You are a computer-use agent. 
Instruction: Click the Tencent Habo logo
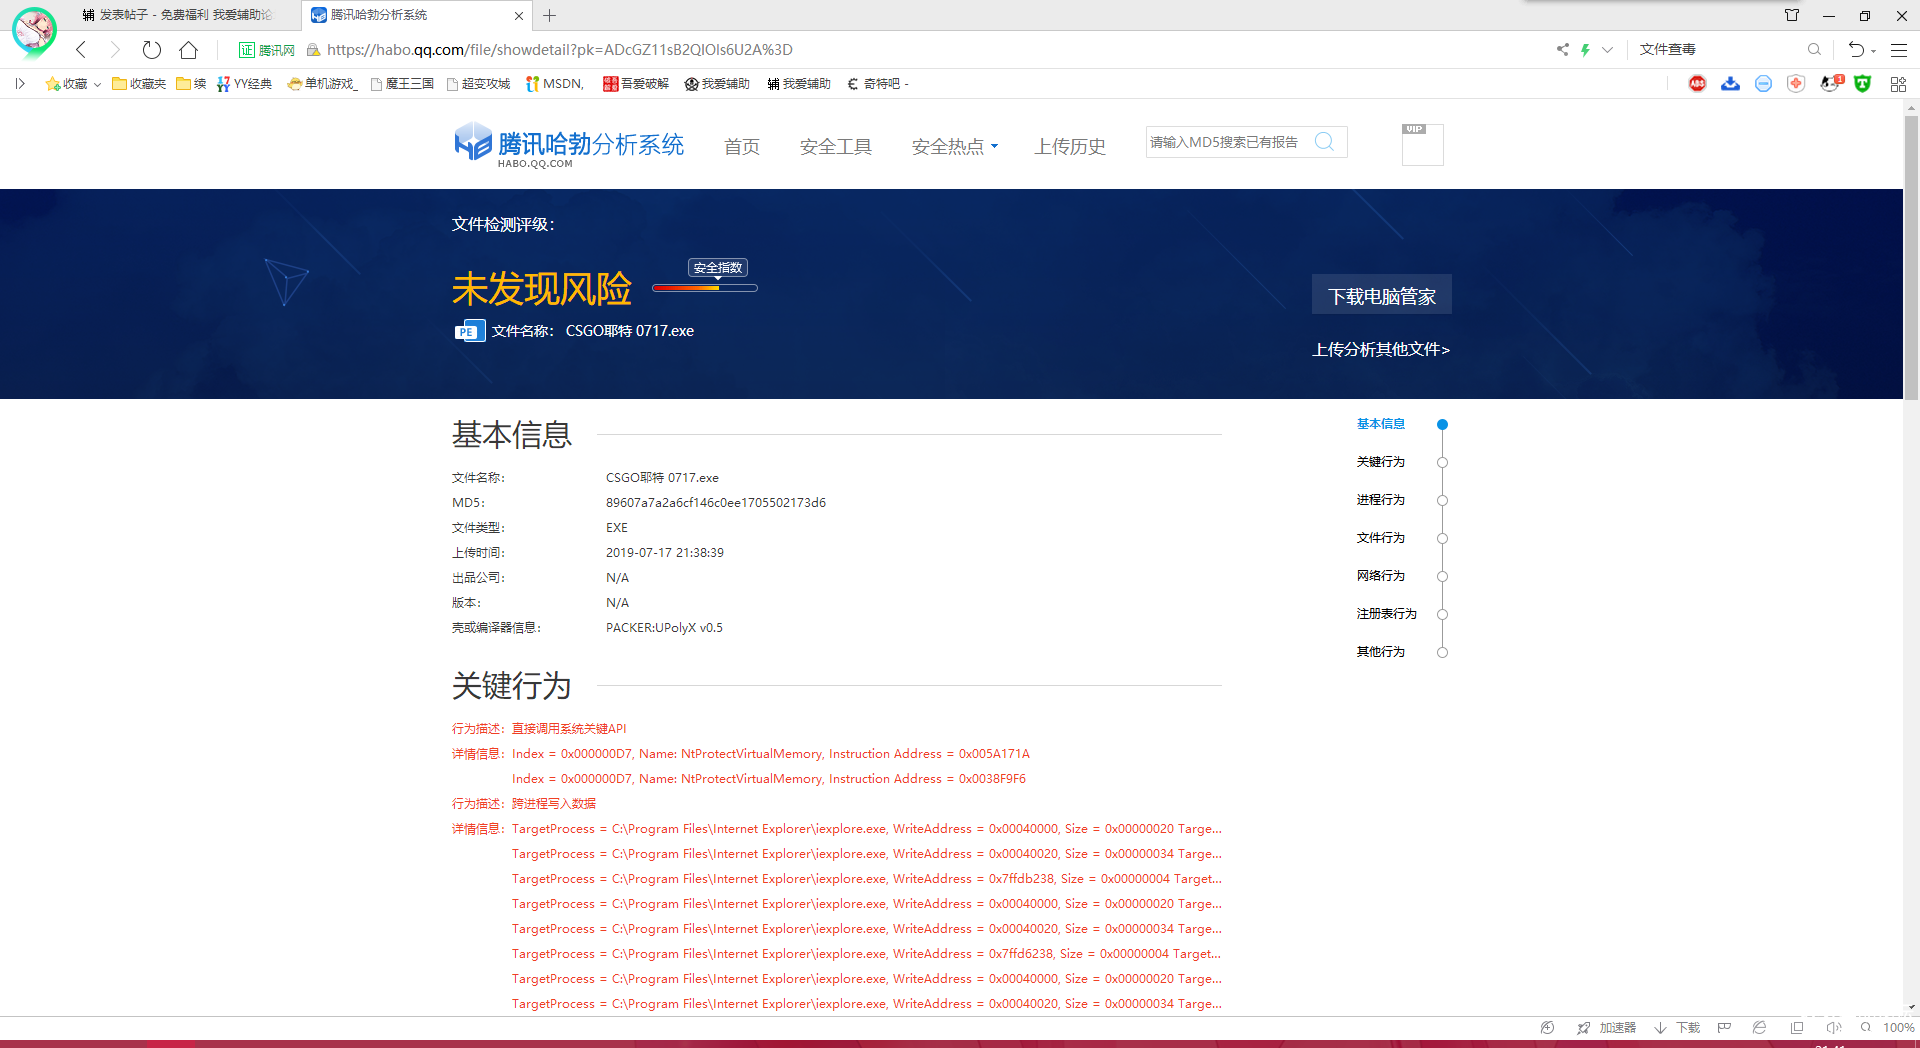[569, 146]
